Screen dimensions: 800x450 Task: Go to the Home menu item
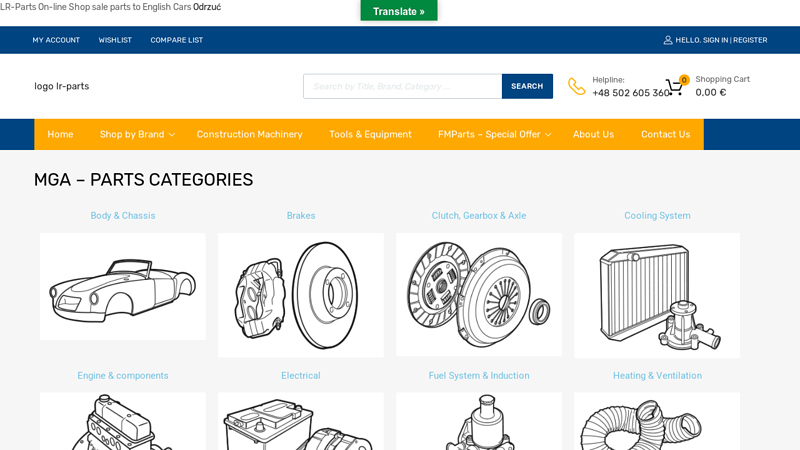coord(60,134)
